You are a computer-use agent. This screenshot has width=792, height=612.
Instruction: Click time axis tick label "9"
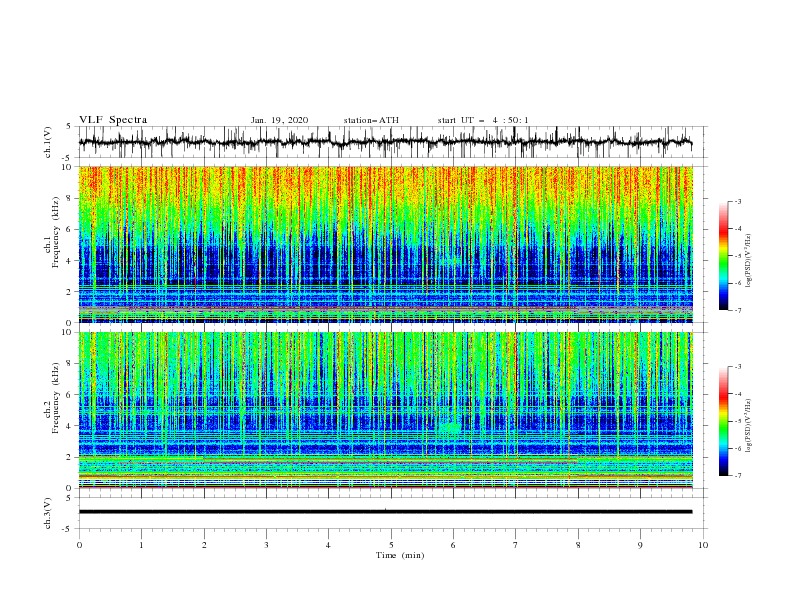640,545
